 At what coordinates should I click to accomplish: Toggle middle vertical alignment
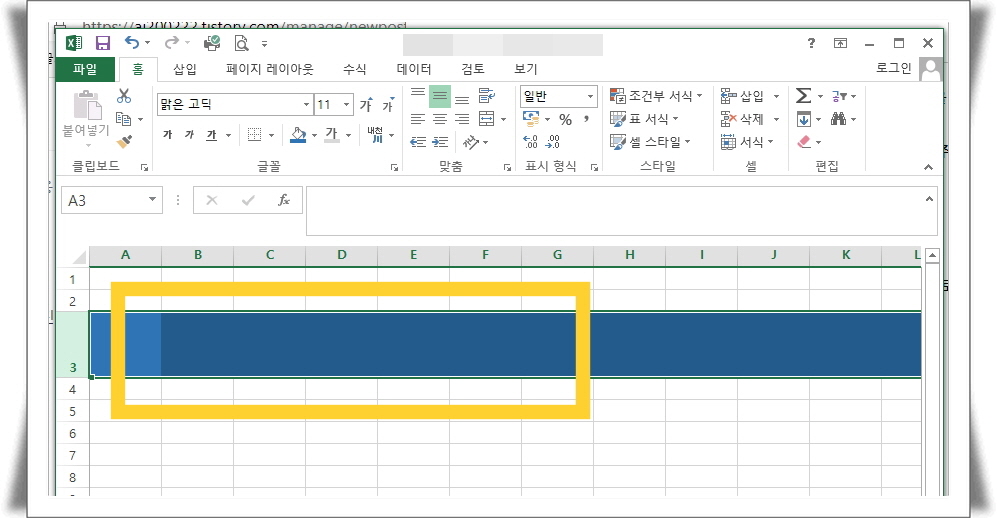click(440, 96)
